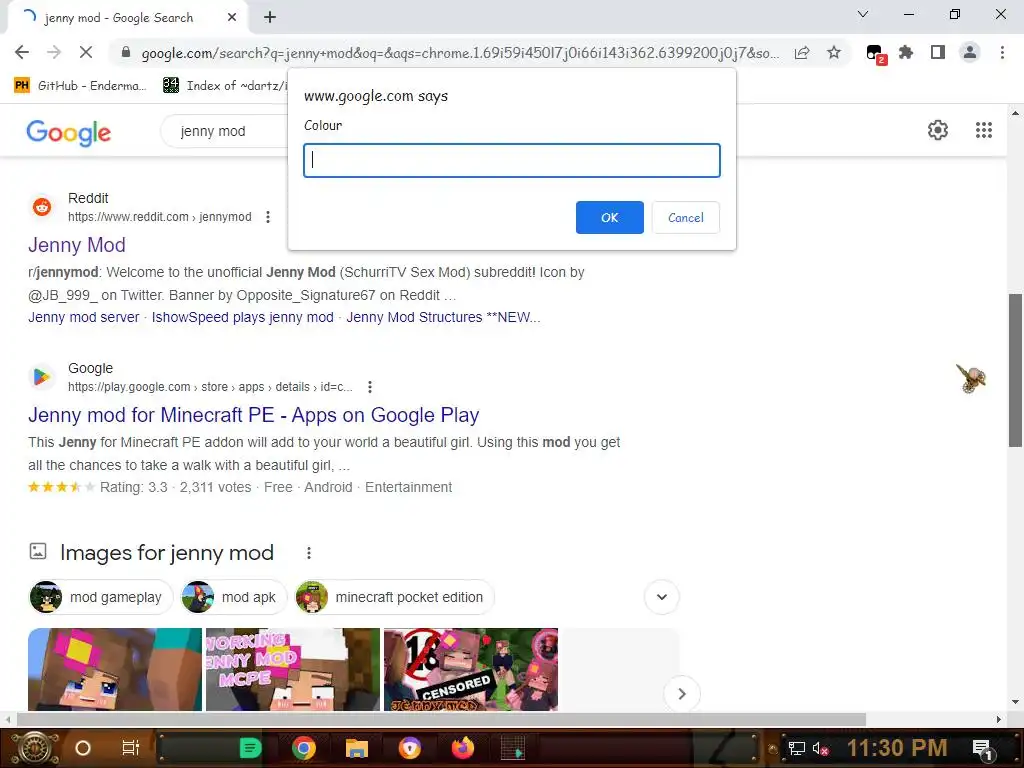Open the Chrome profile avatar

coord(970,52)
